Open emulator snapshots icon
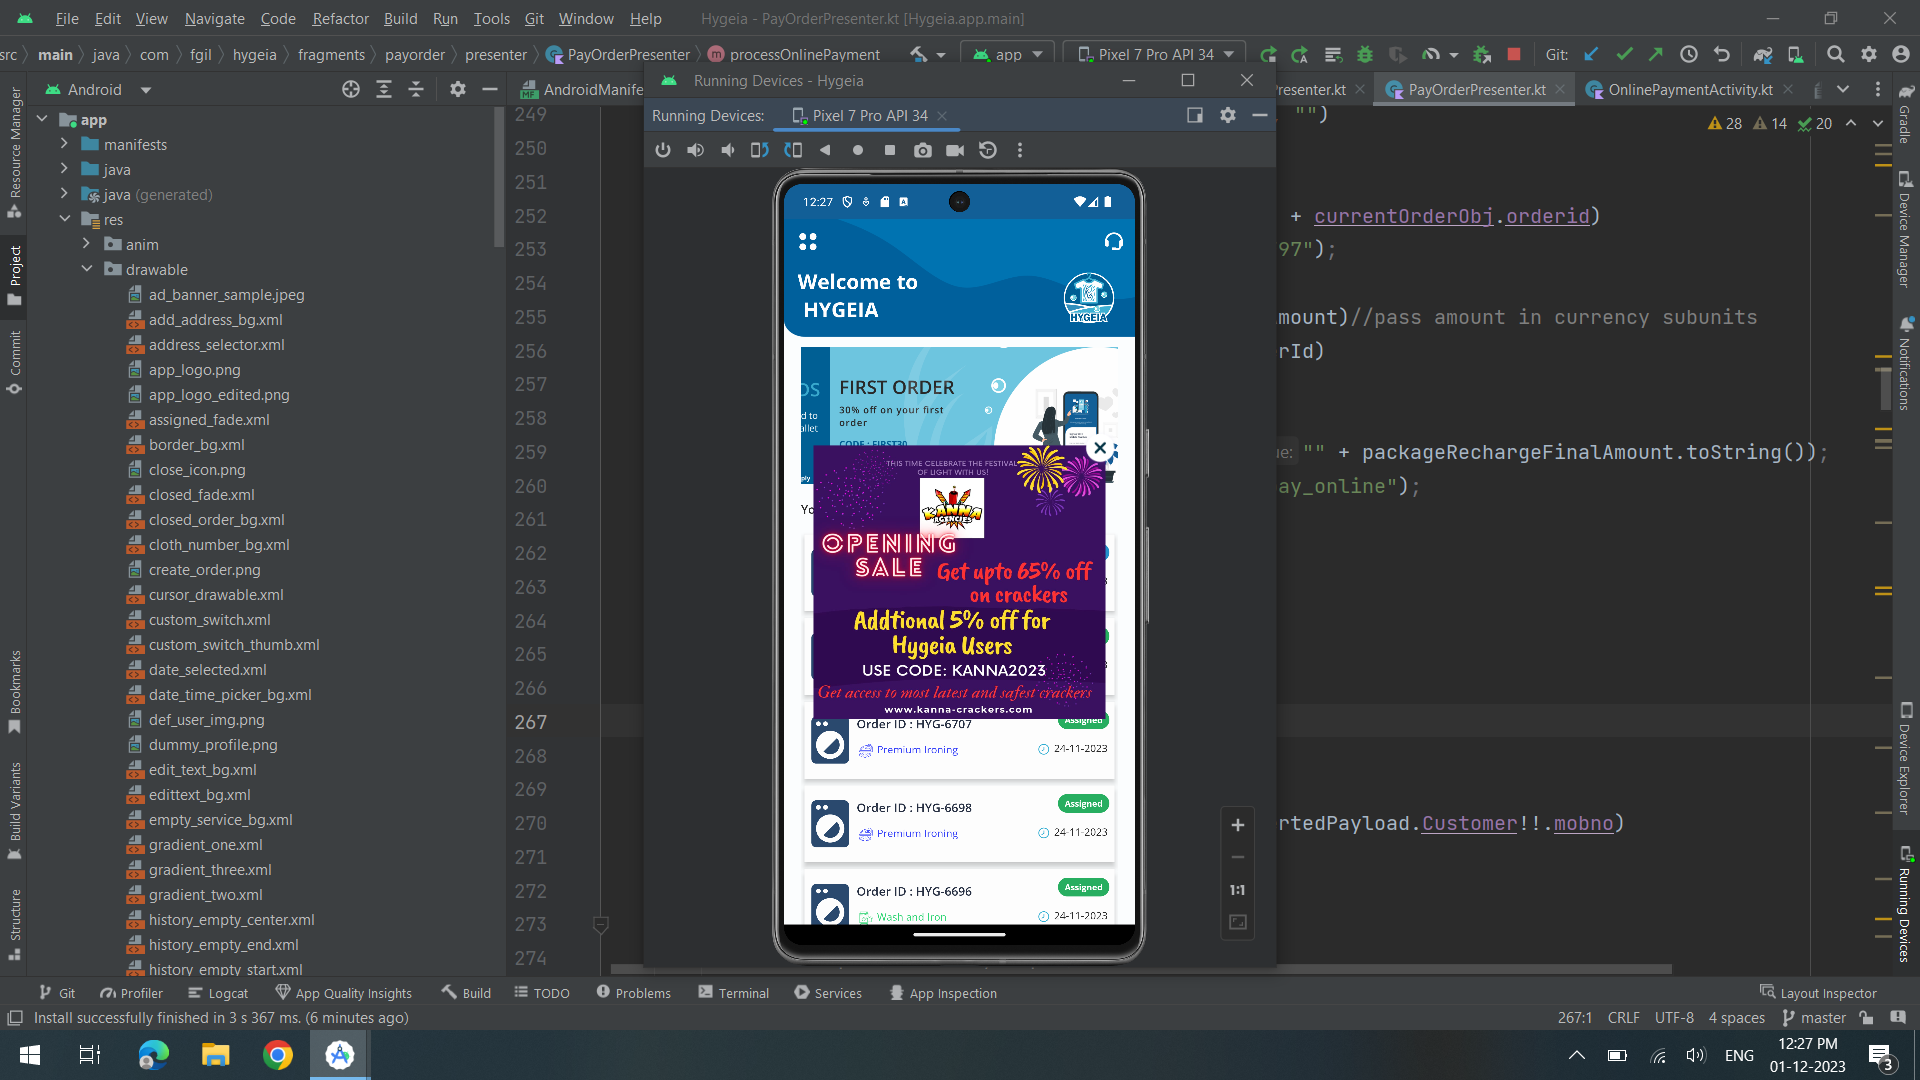 tap(988, 150)
